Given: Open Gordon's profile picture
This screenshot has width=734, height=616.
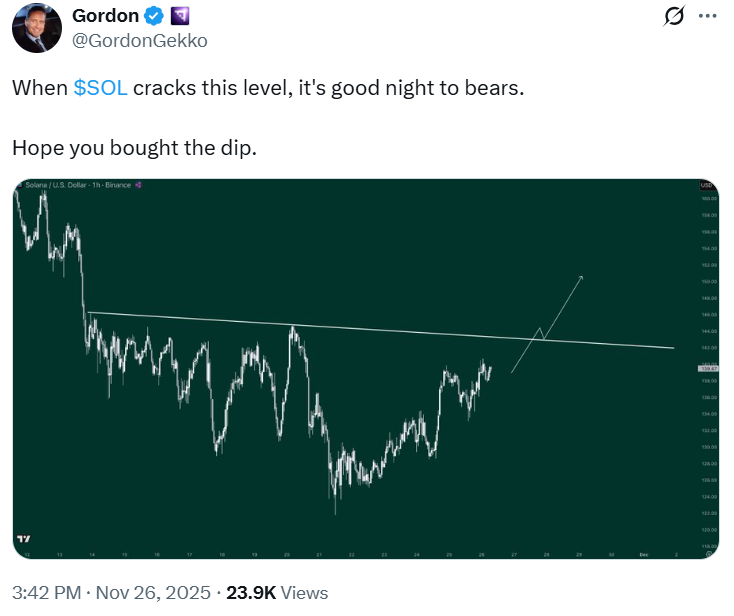Looking at the screenshot, I should coord(38,29).
